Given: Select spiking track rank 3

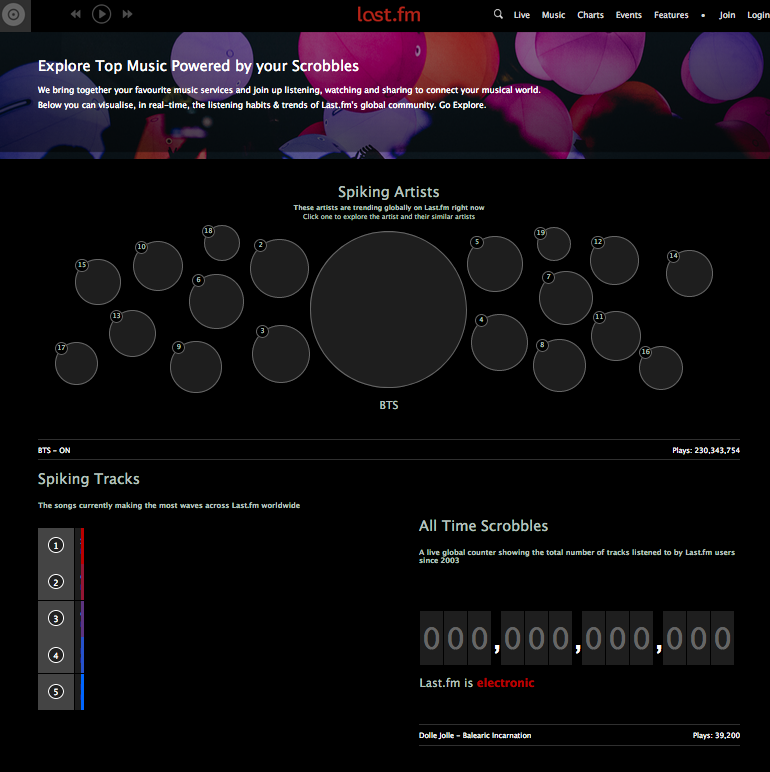Looking at the screenshot, I should 56,618.
